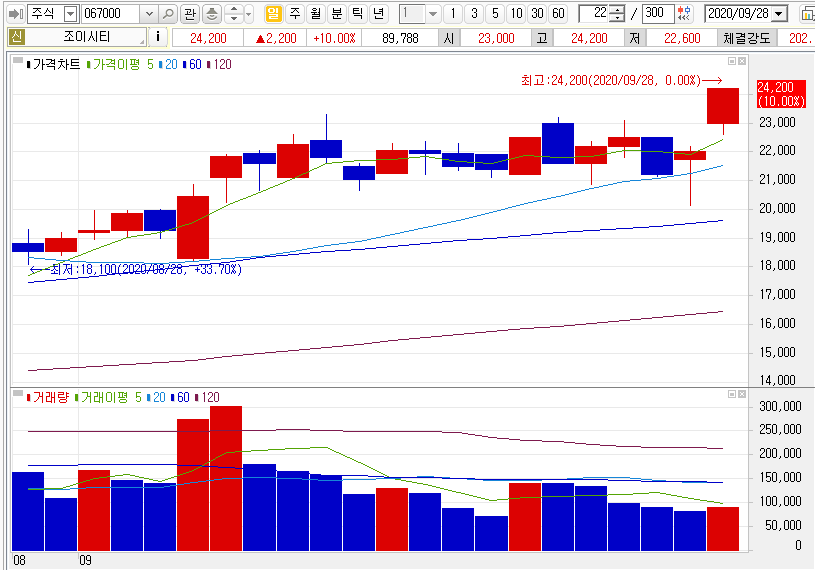Select the 월 monthly chart period
Screen dimensions: 815x570
pos(316,14)
